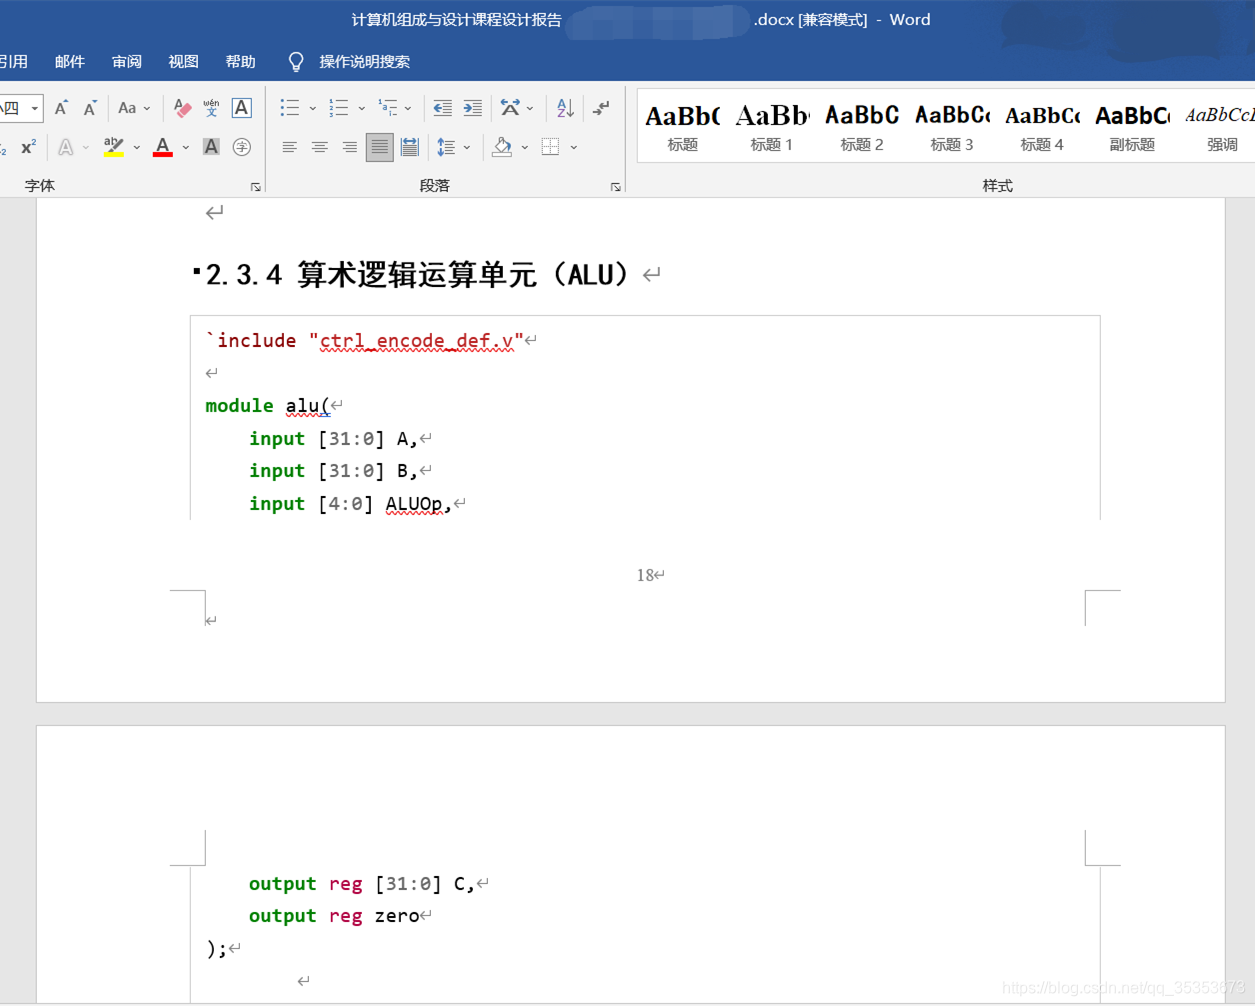Expand line spacing dropdown arrow
The height and width of the screenshot is (1006, 1255).
tap(467, 147)
